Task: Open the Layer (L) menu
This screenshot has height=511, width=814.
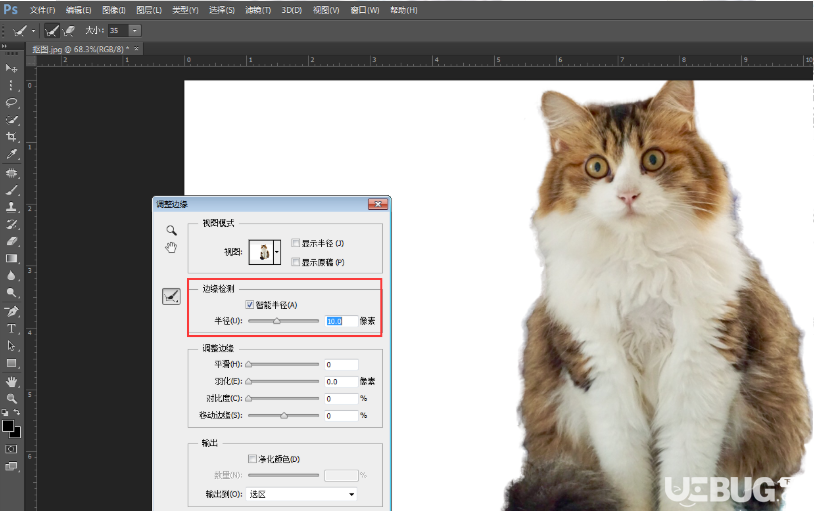Action: pos(149,10)
